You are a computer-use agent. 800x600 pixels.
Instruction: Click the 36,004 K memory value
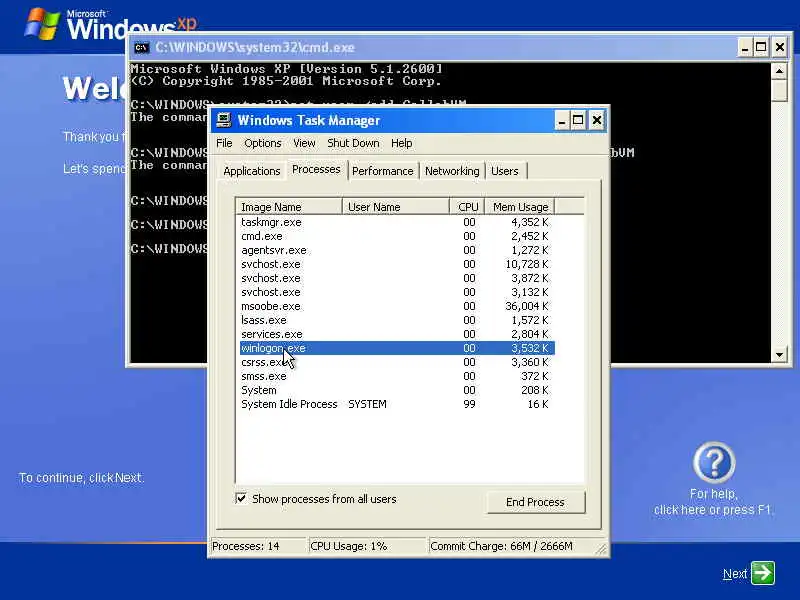click(527, 306)
